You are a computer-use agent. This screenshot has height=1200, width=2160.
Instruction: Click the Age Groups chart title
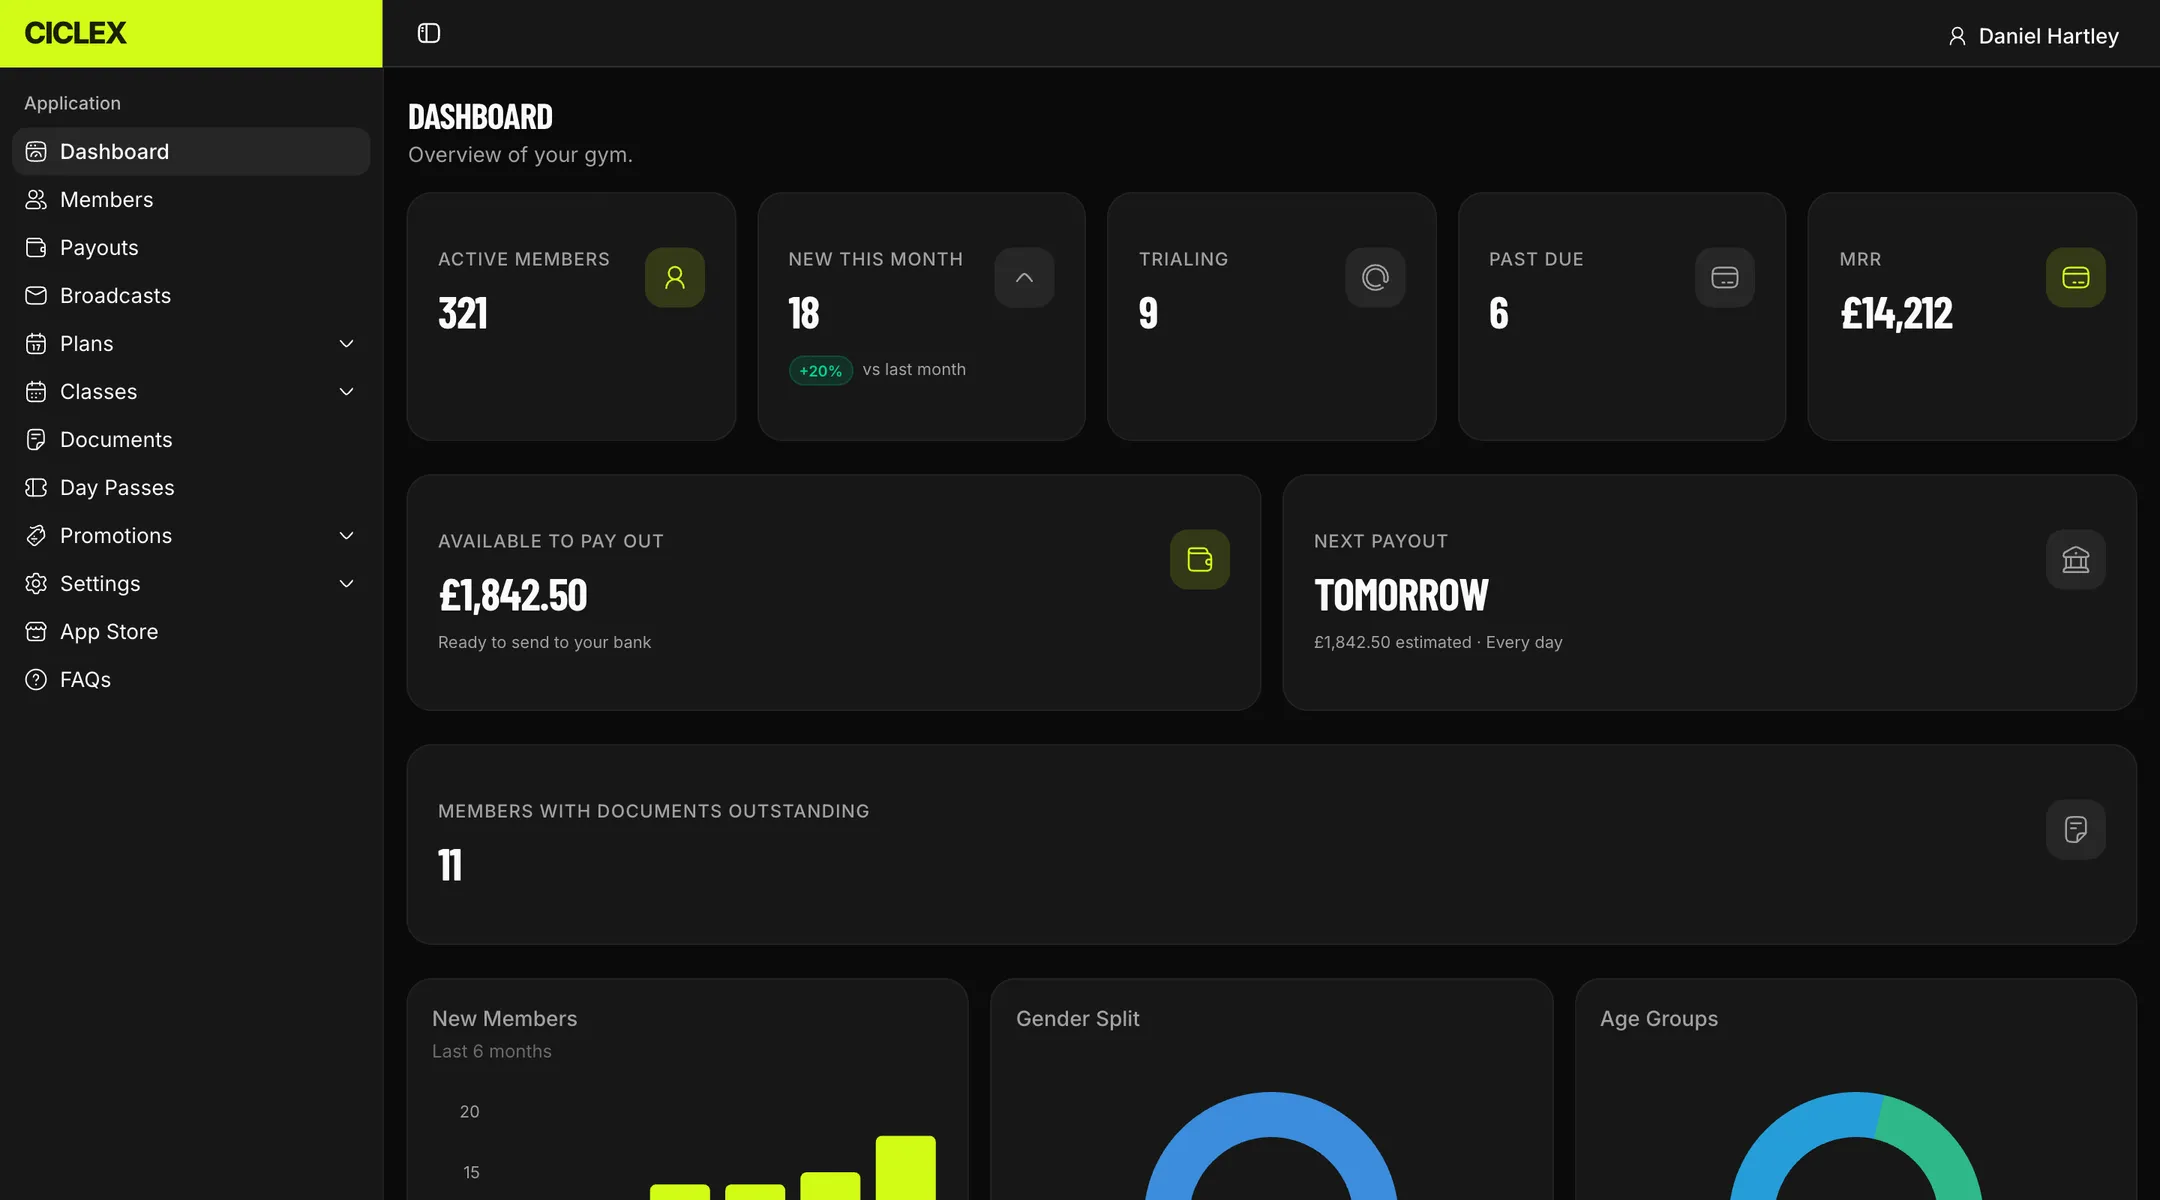pyautogui.click(x=1659, y=1018)
